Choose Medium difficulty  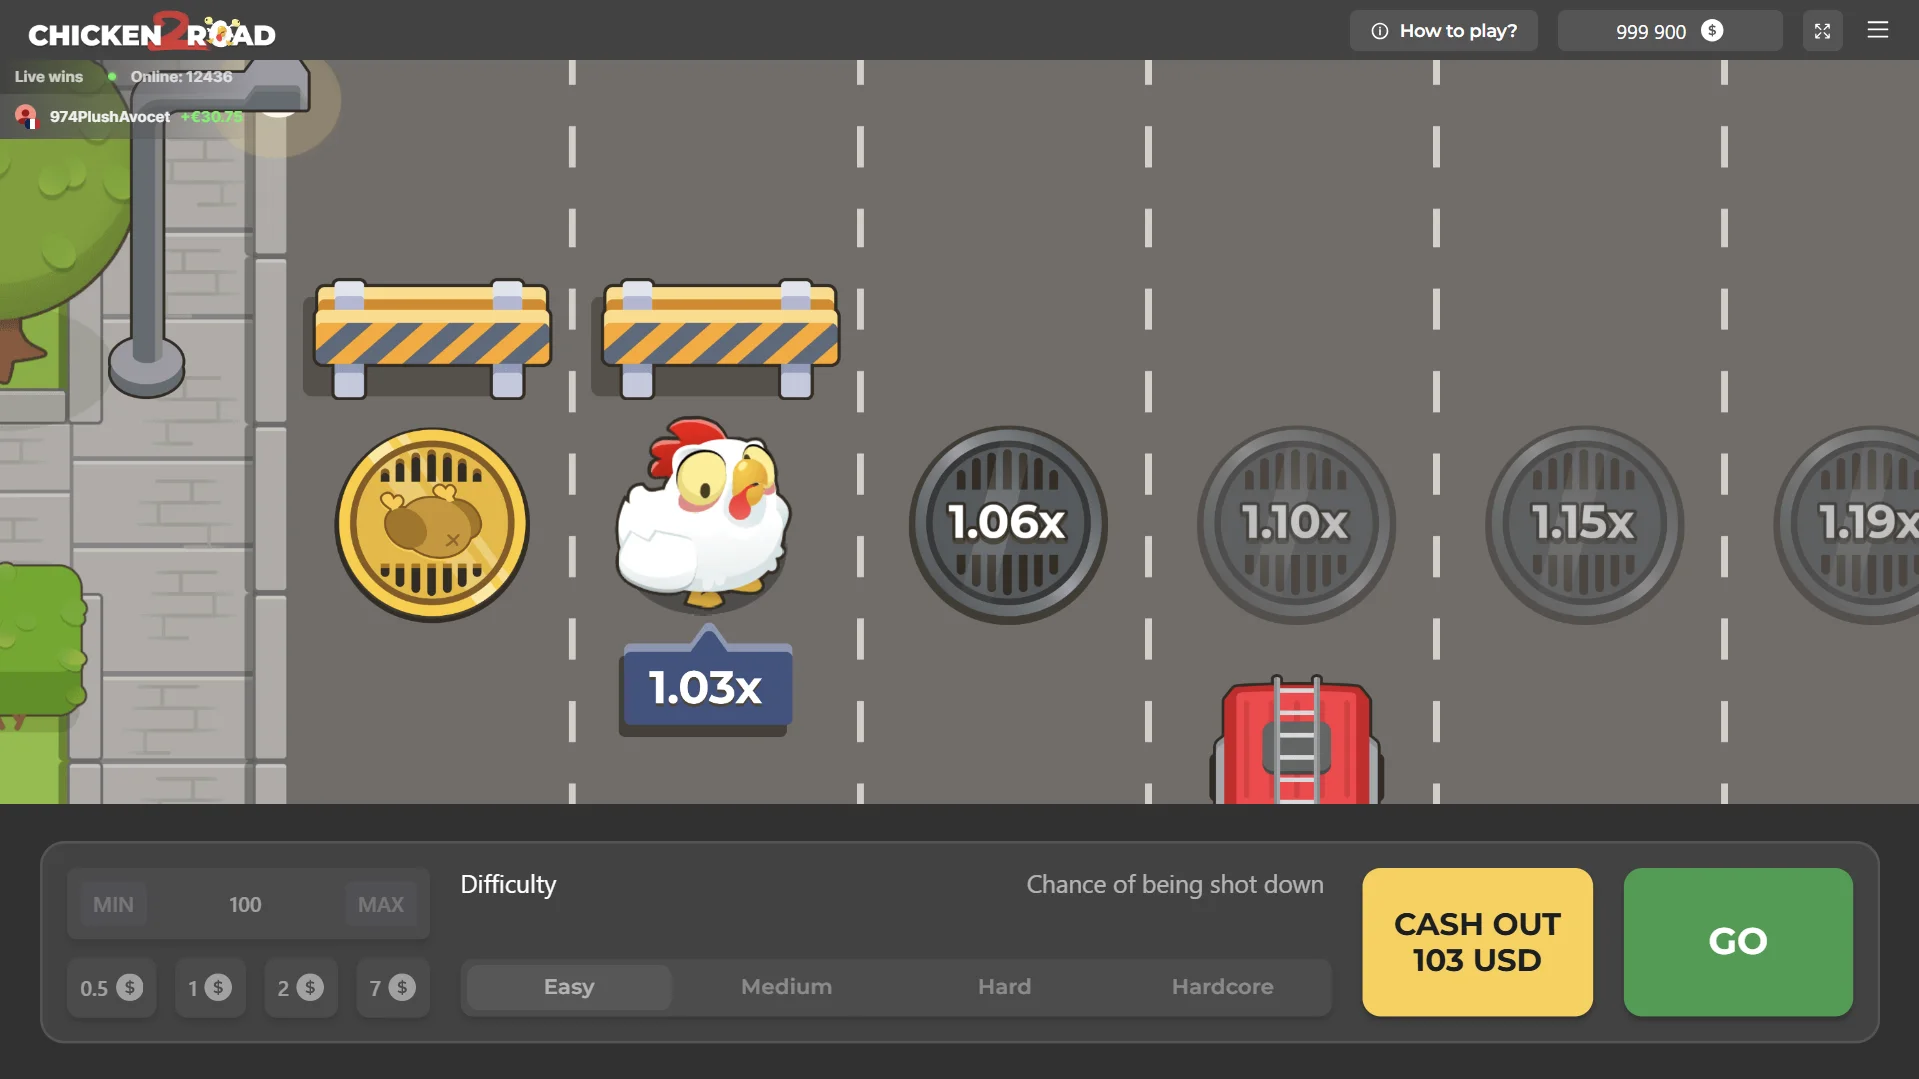click(786, 987)
